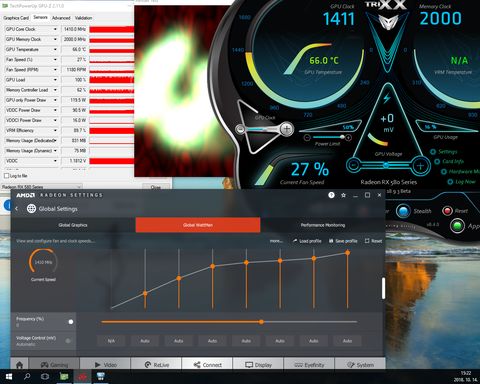Screen dimensions: 480x384
Task: Click the TriXX GPU Clock minus button
Action: (240, 129)
